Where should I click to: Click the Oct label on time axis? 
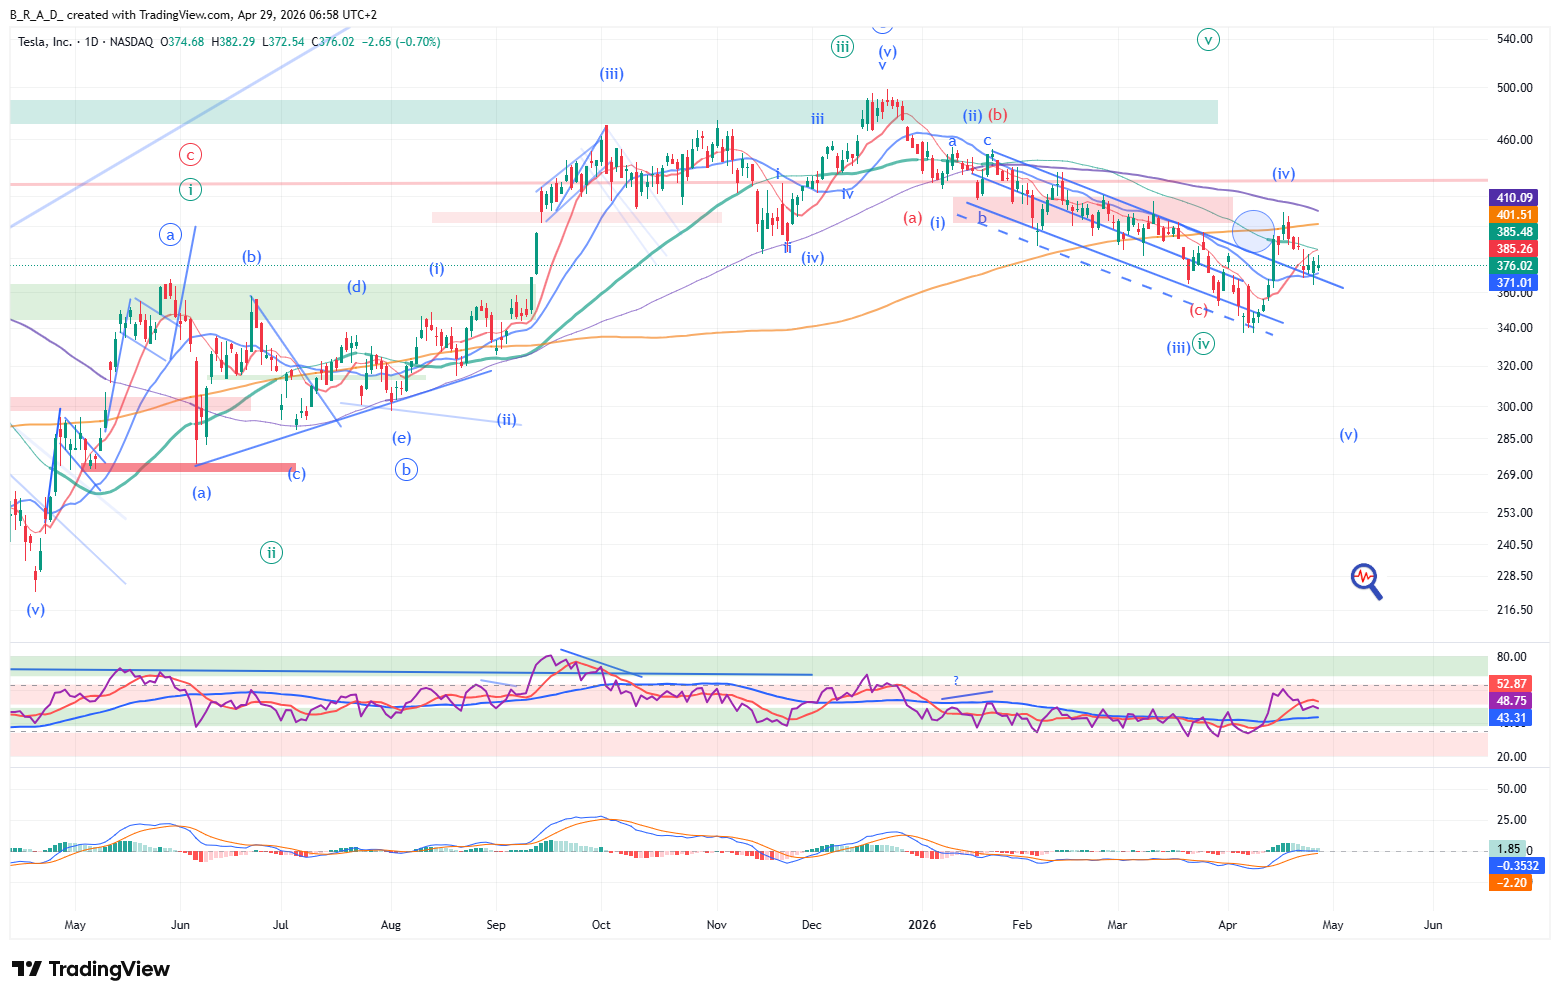(601, 925)
